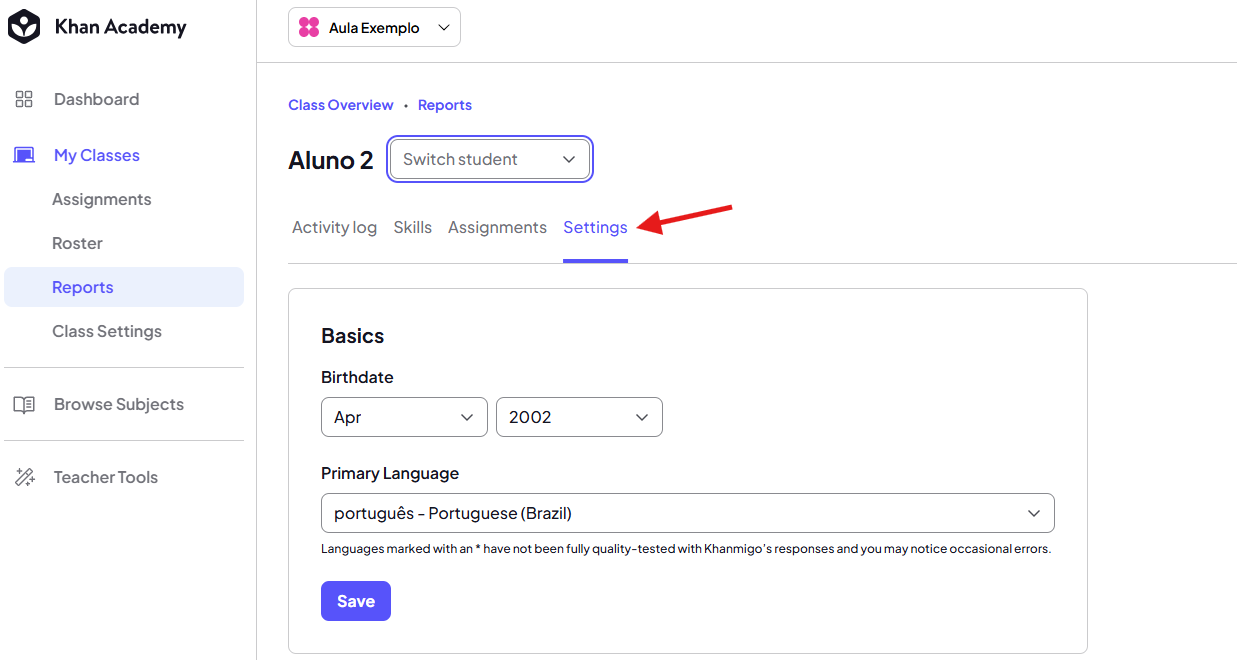This screenshot has height=660, width=1237.
Task: Expand the Aula Exemplo class selector
Action: click(374, 28)
